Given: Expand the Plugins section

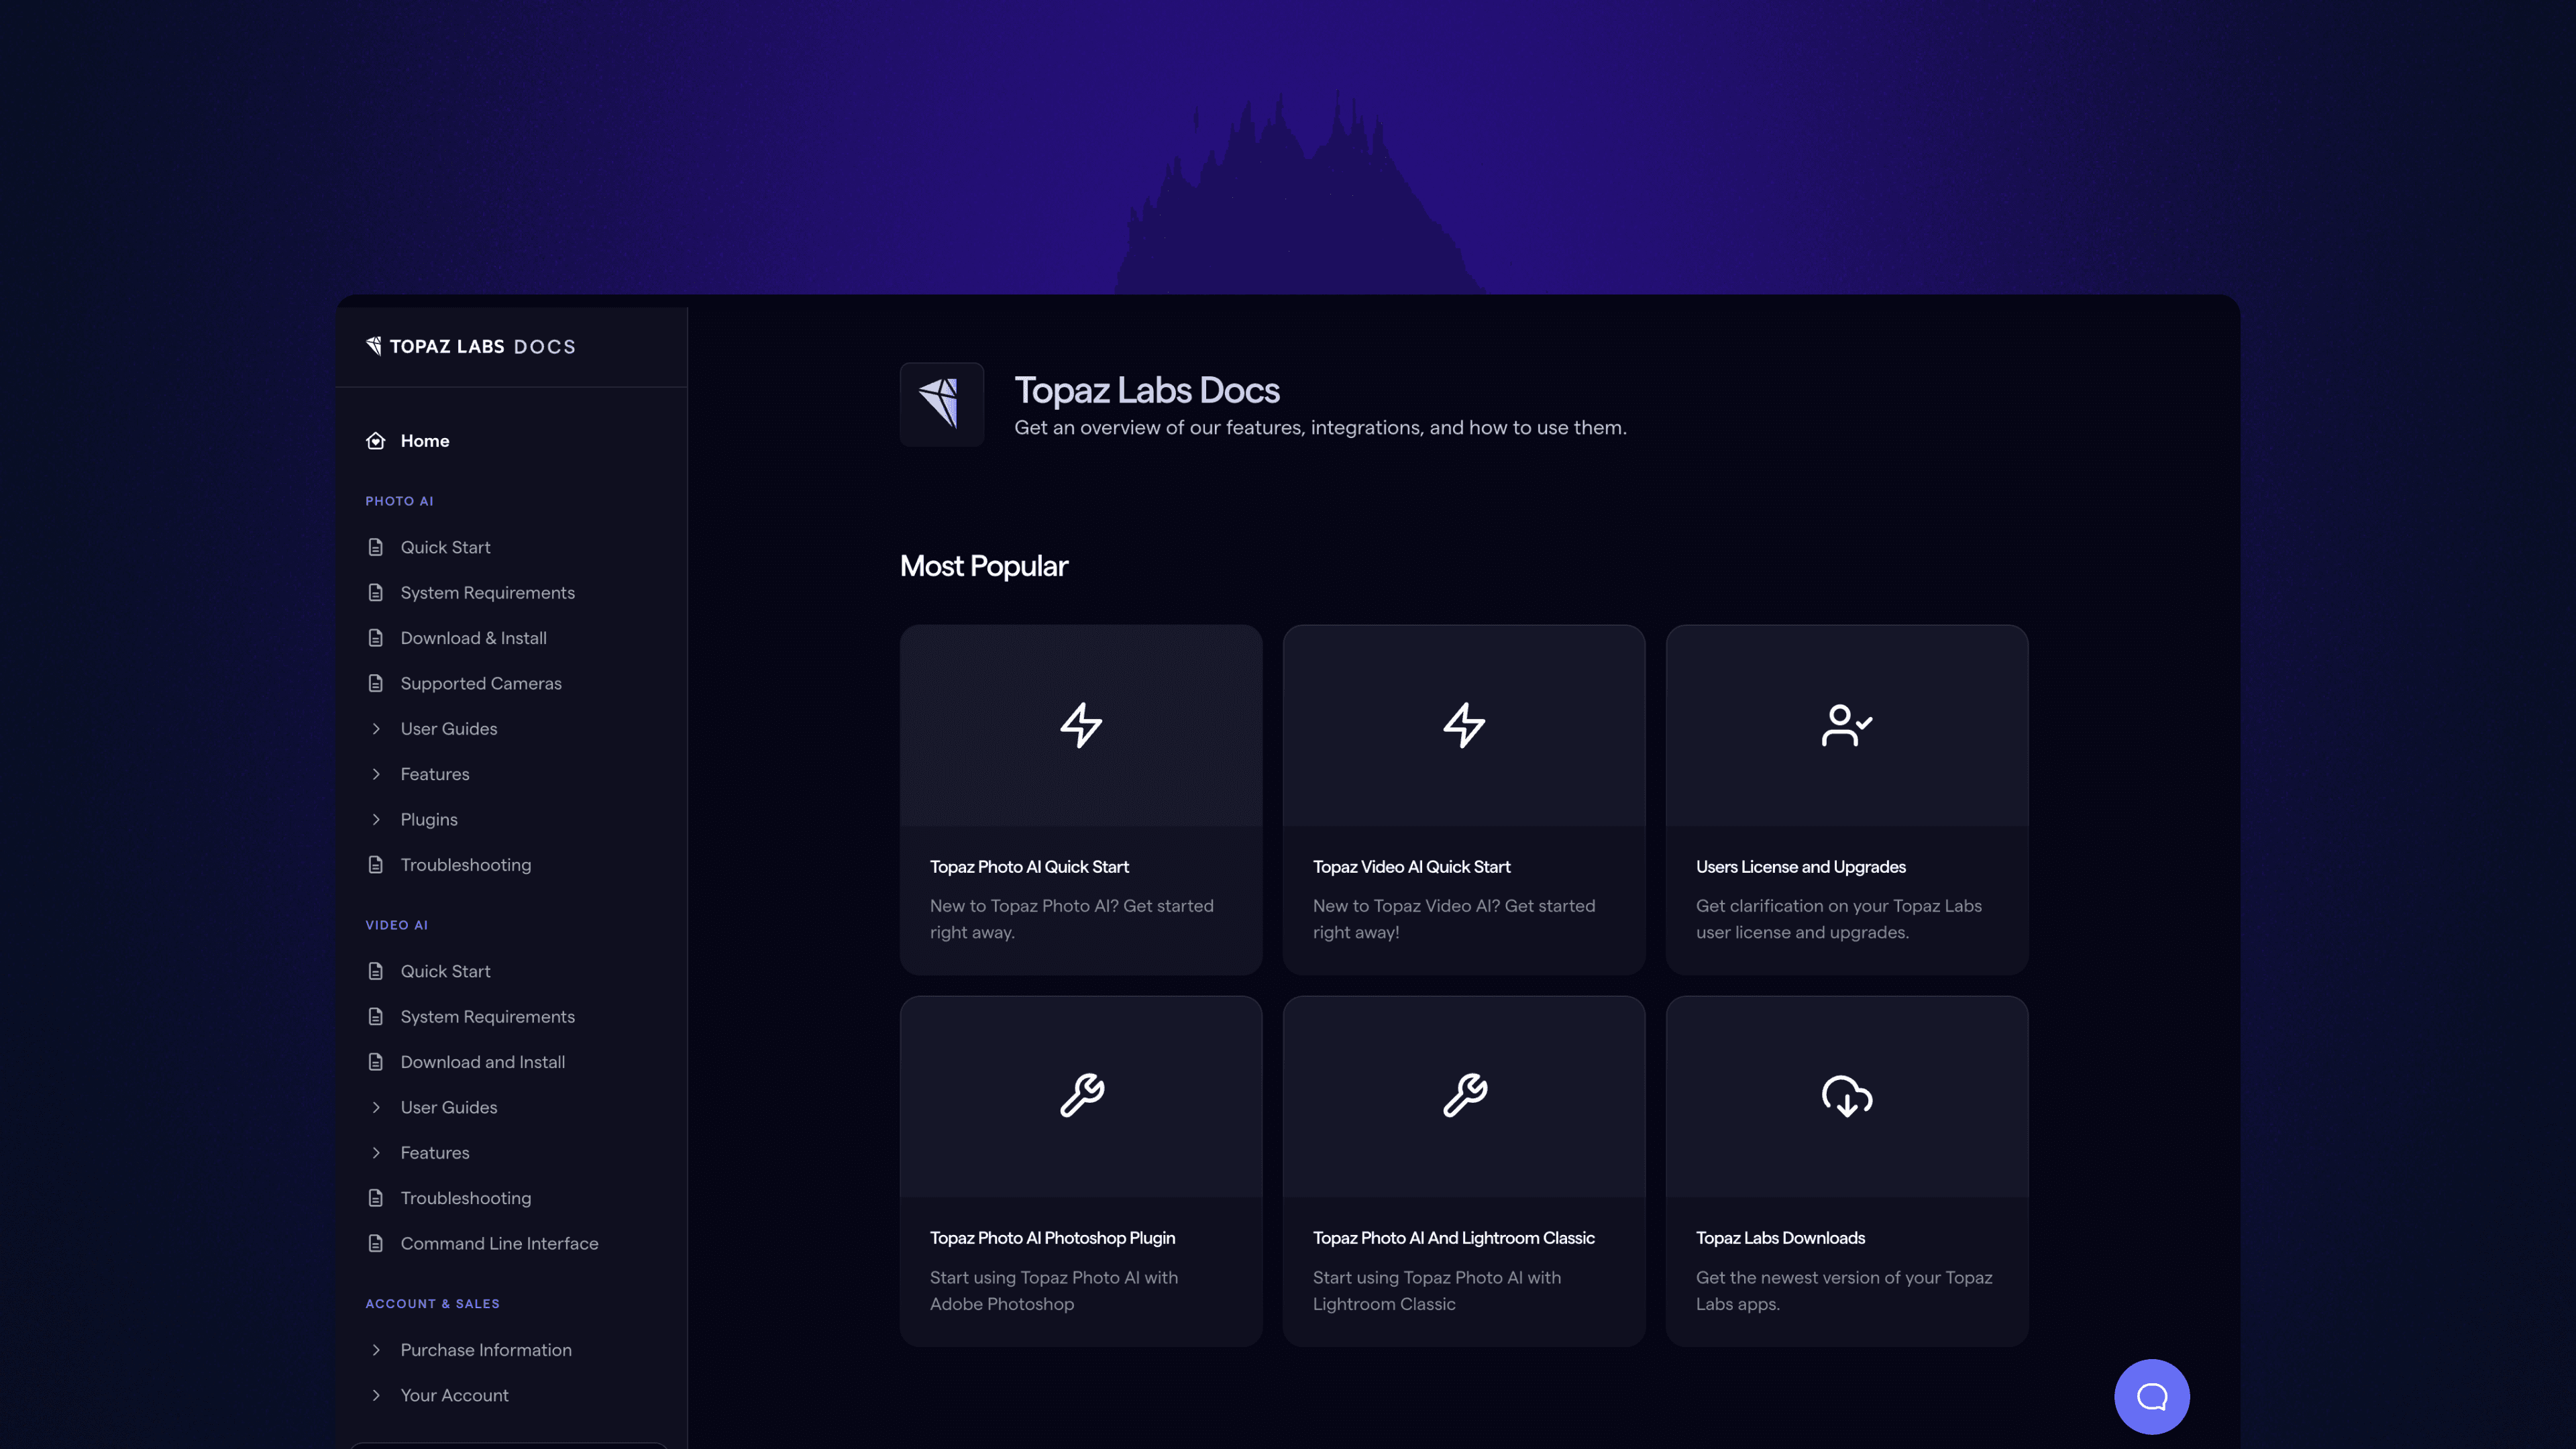Looking at the screenshot, I should click(x=429, y=819).
